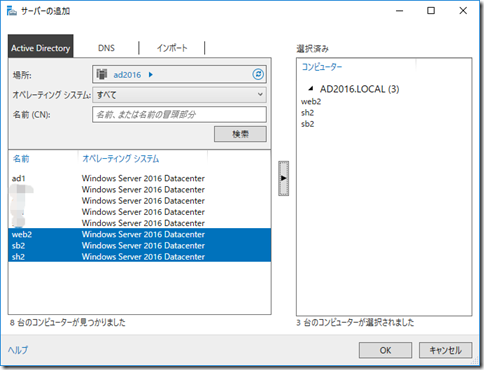Select sh2 in the selected computers list
The height and width of the screenshot is (370, 484).
[x=307, y=113]
